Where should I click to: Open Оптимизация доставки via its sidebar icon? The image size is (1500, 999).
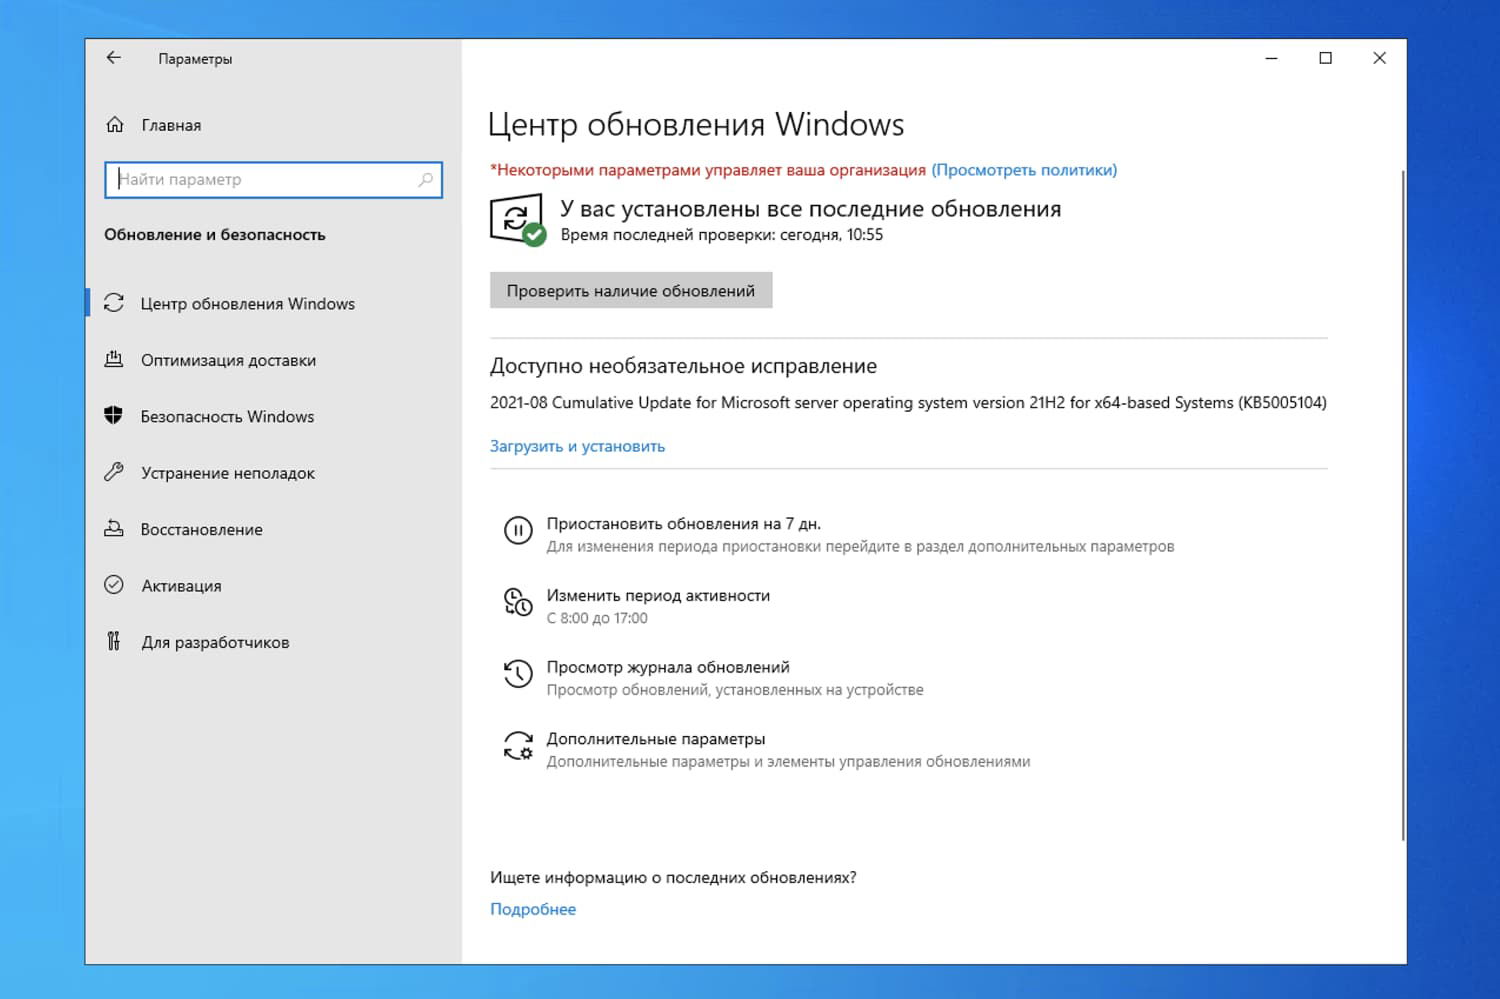point(114,360)
